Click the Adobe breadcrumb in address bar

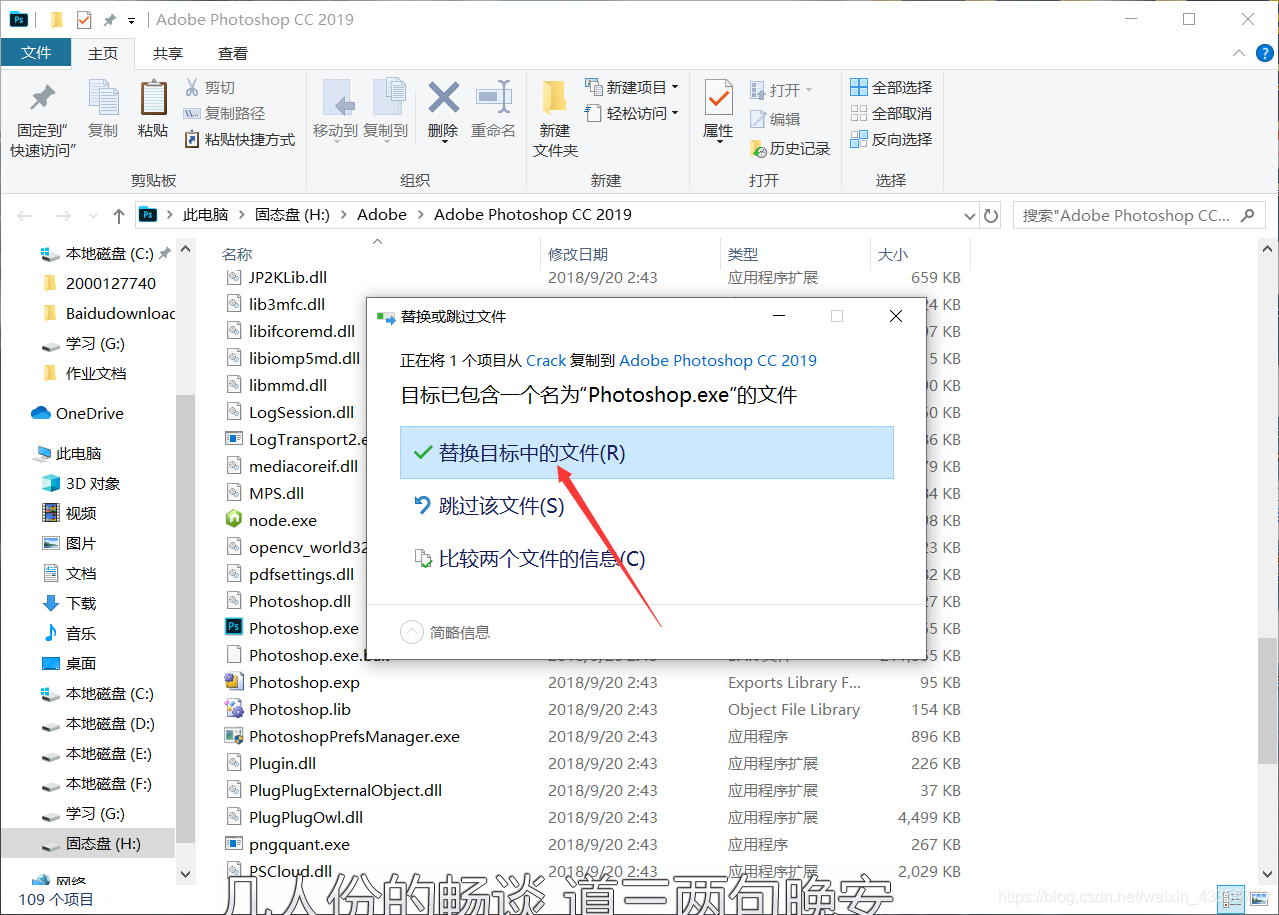pos(382,214)
